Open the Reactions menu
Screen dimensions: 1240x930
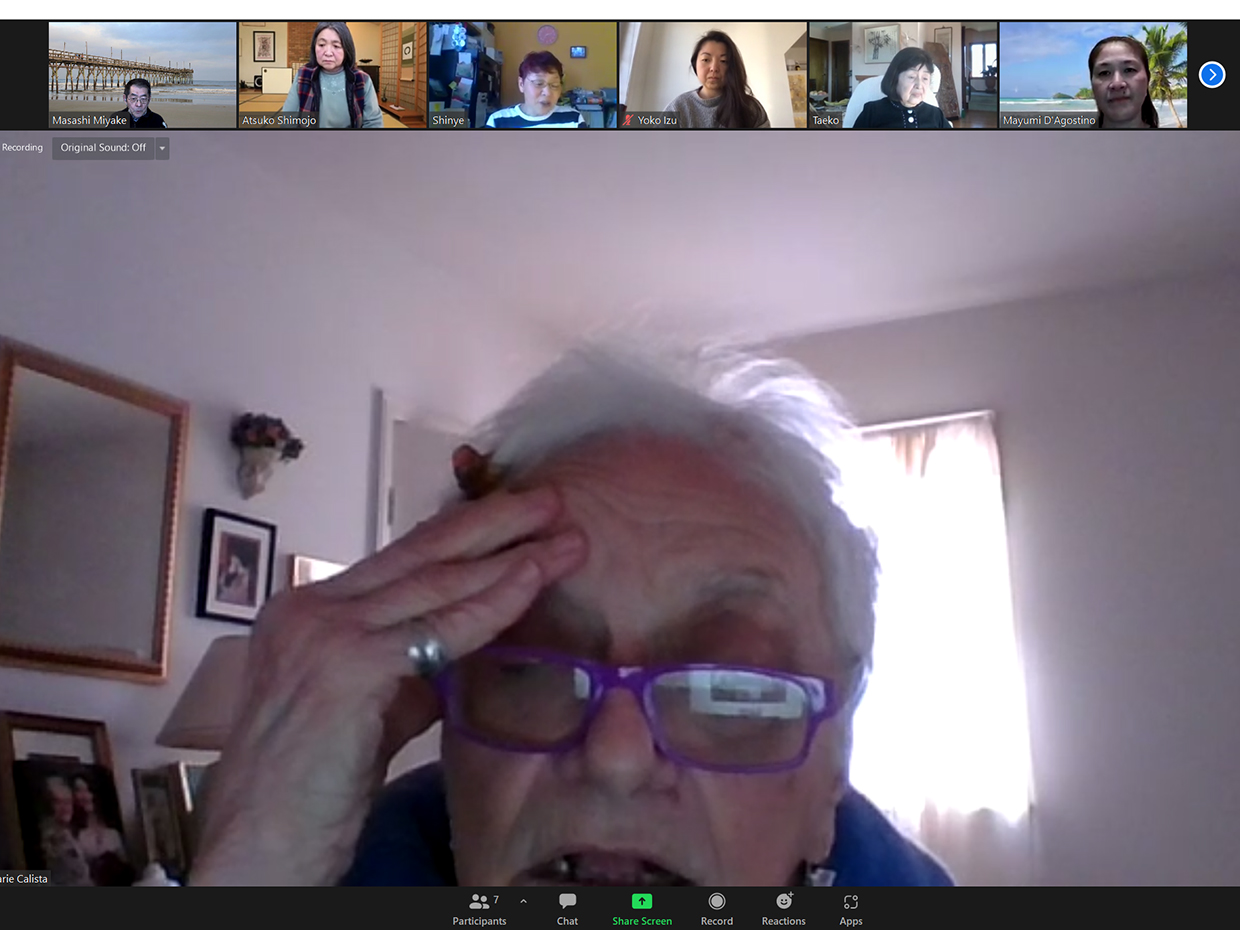783,909
